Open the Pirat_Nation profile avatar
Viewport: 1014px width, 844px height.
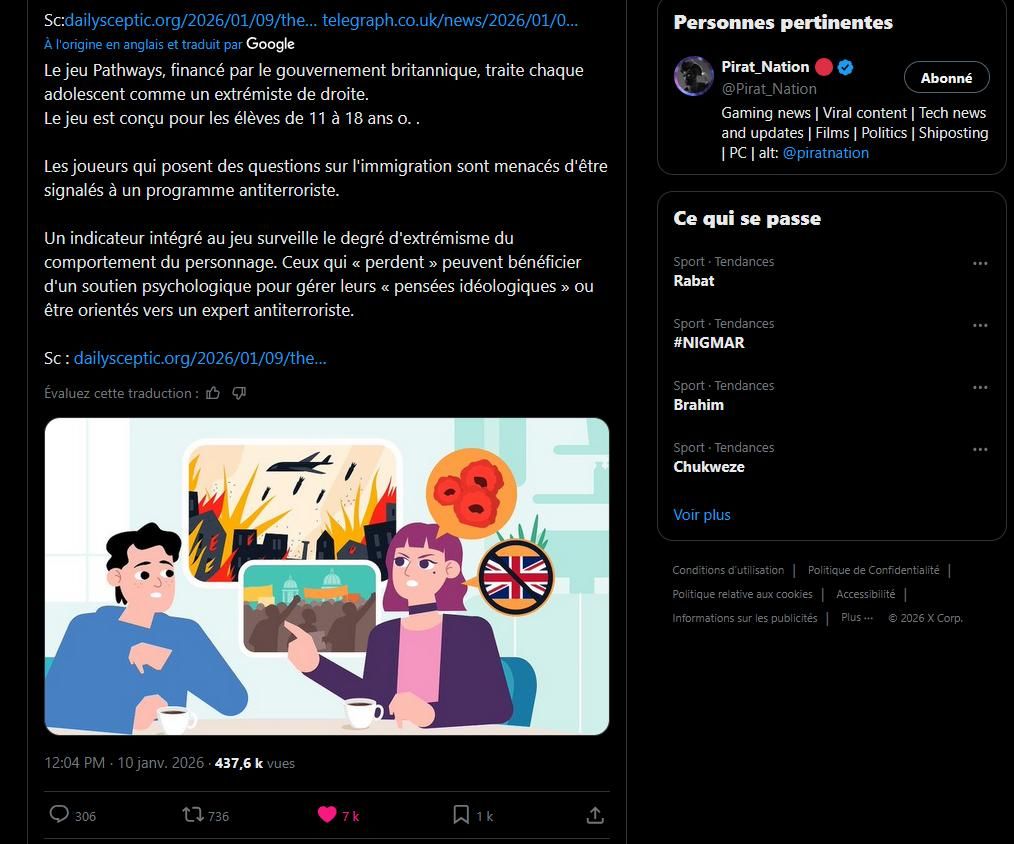point(693,76)
